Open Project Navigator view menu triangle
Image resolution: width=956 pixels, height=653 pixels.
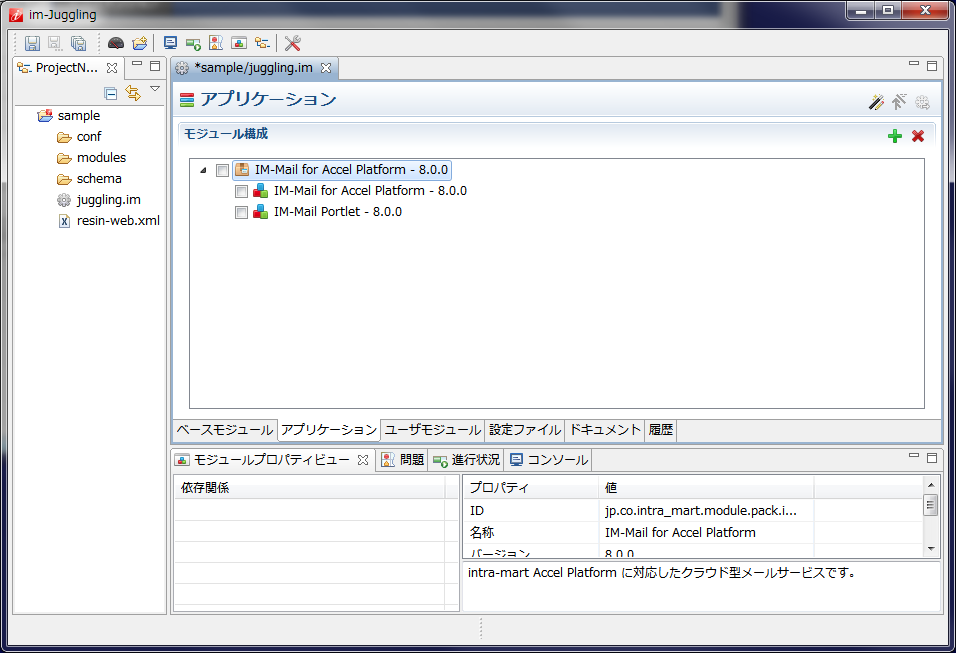(x=155, y=89)
